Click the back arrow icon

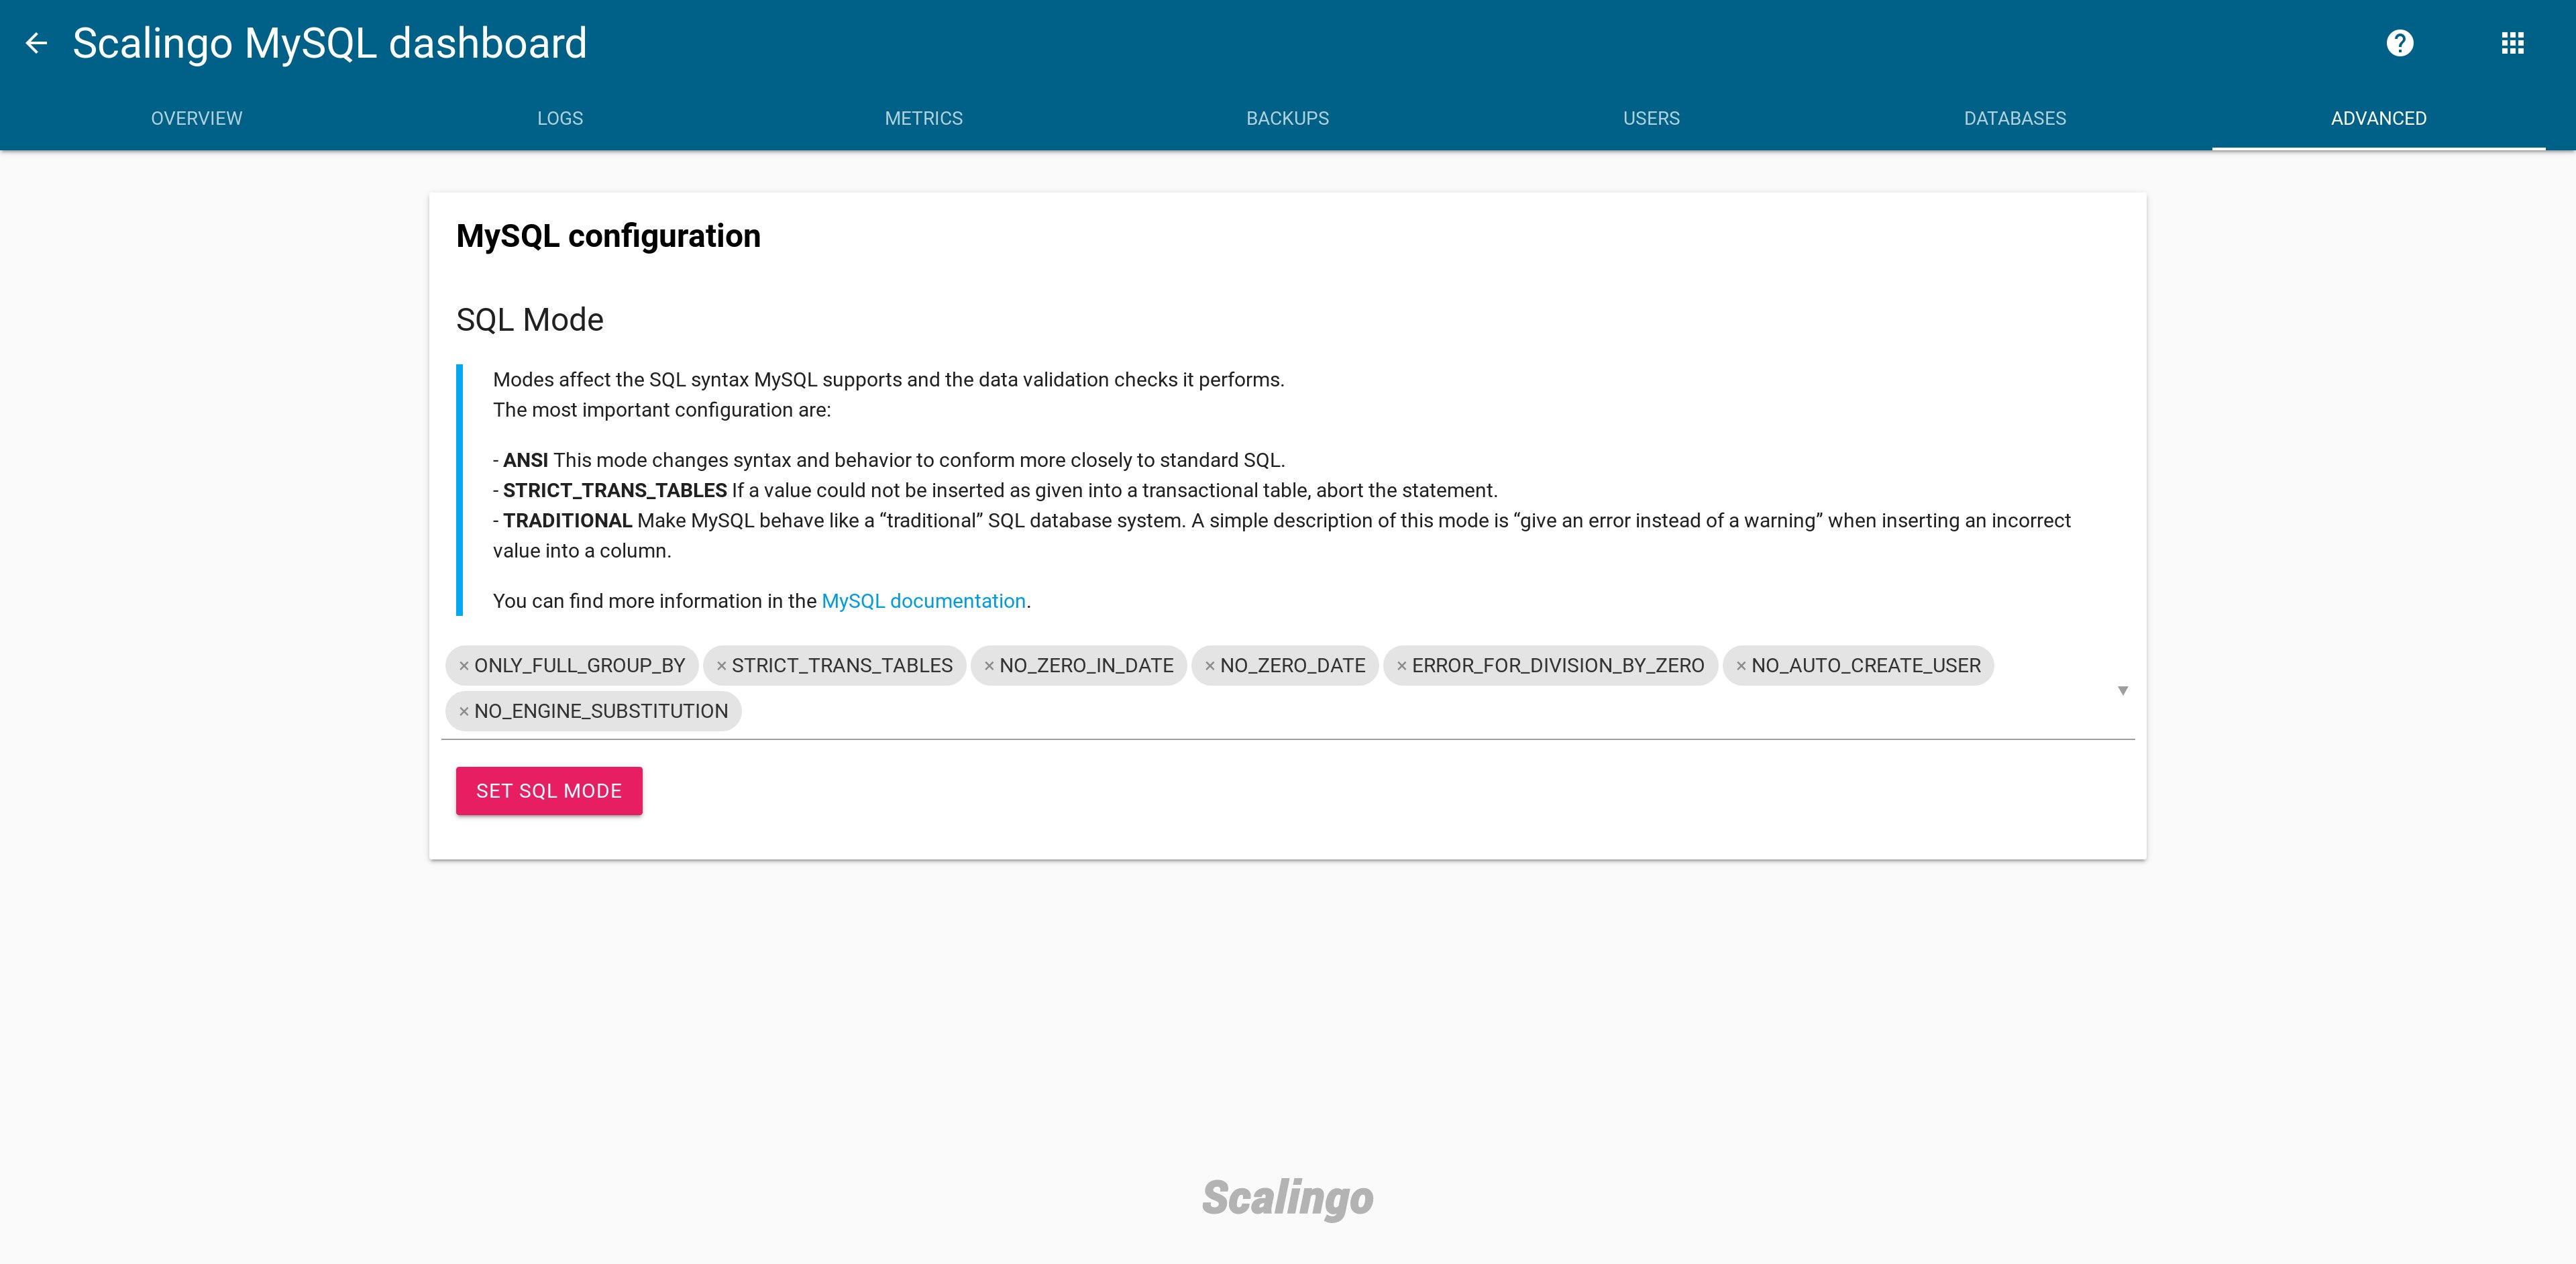pyautogui.click(x=36, y=43)
